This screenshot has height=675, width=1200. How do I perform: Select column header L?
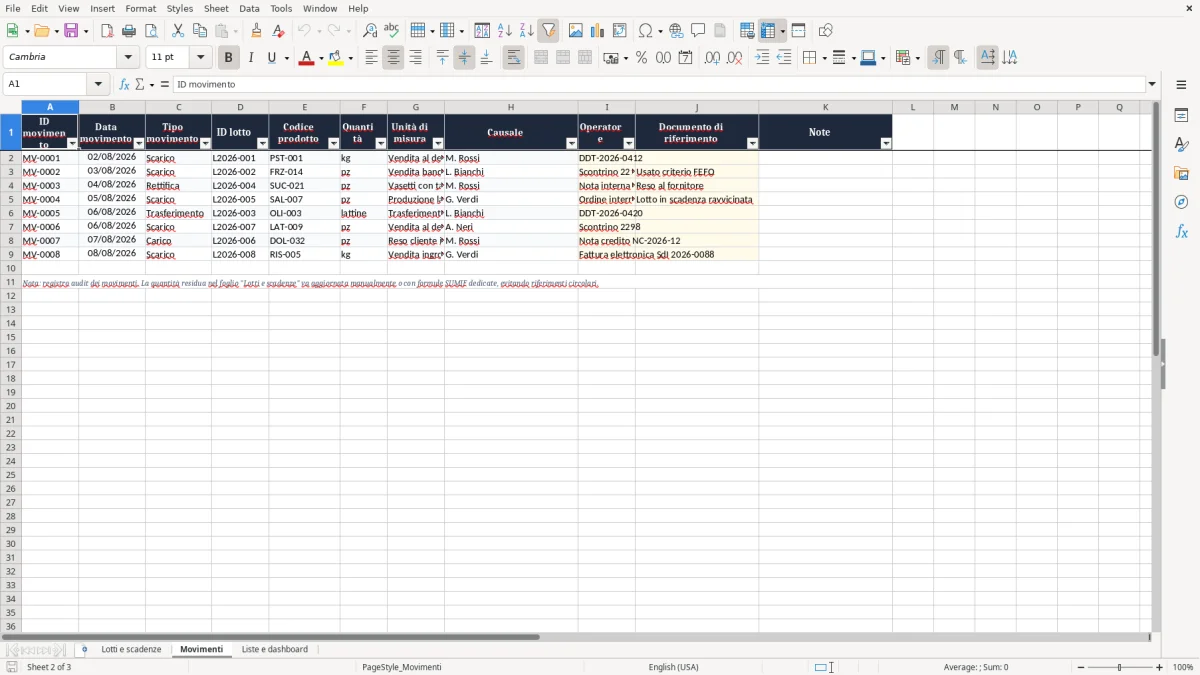tap(912, 107)
